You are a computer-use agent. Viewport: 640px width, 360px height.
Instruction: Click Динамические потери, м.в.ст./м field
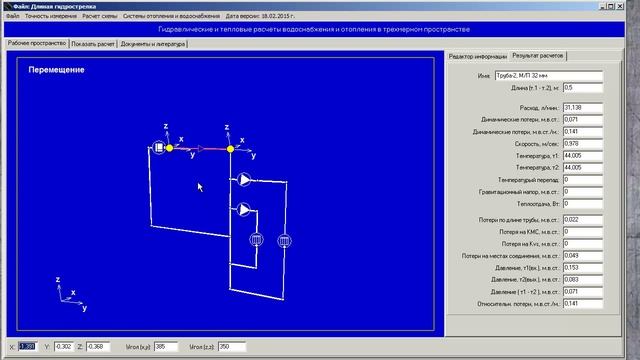(x=582, y=131)
